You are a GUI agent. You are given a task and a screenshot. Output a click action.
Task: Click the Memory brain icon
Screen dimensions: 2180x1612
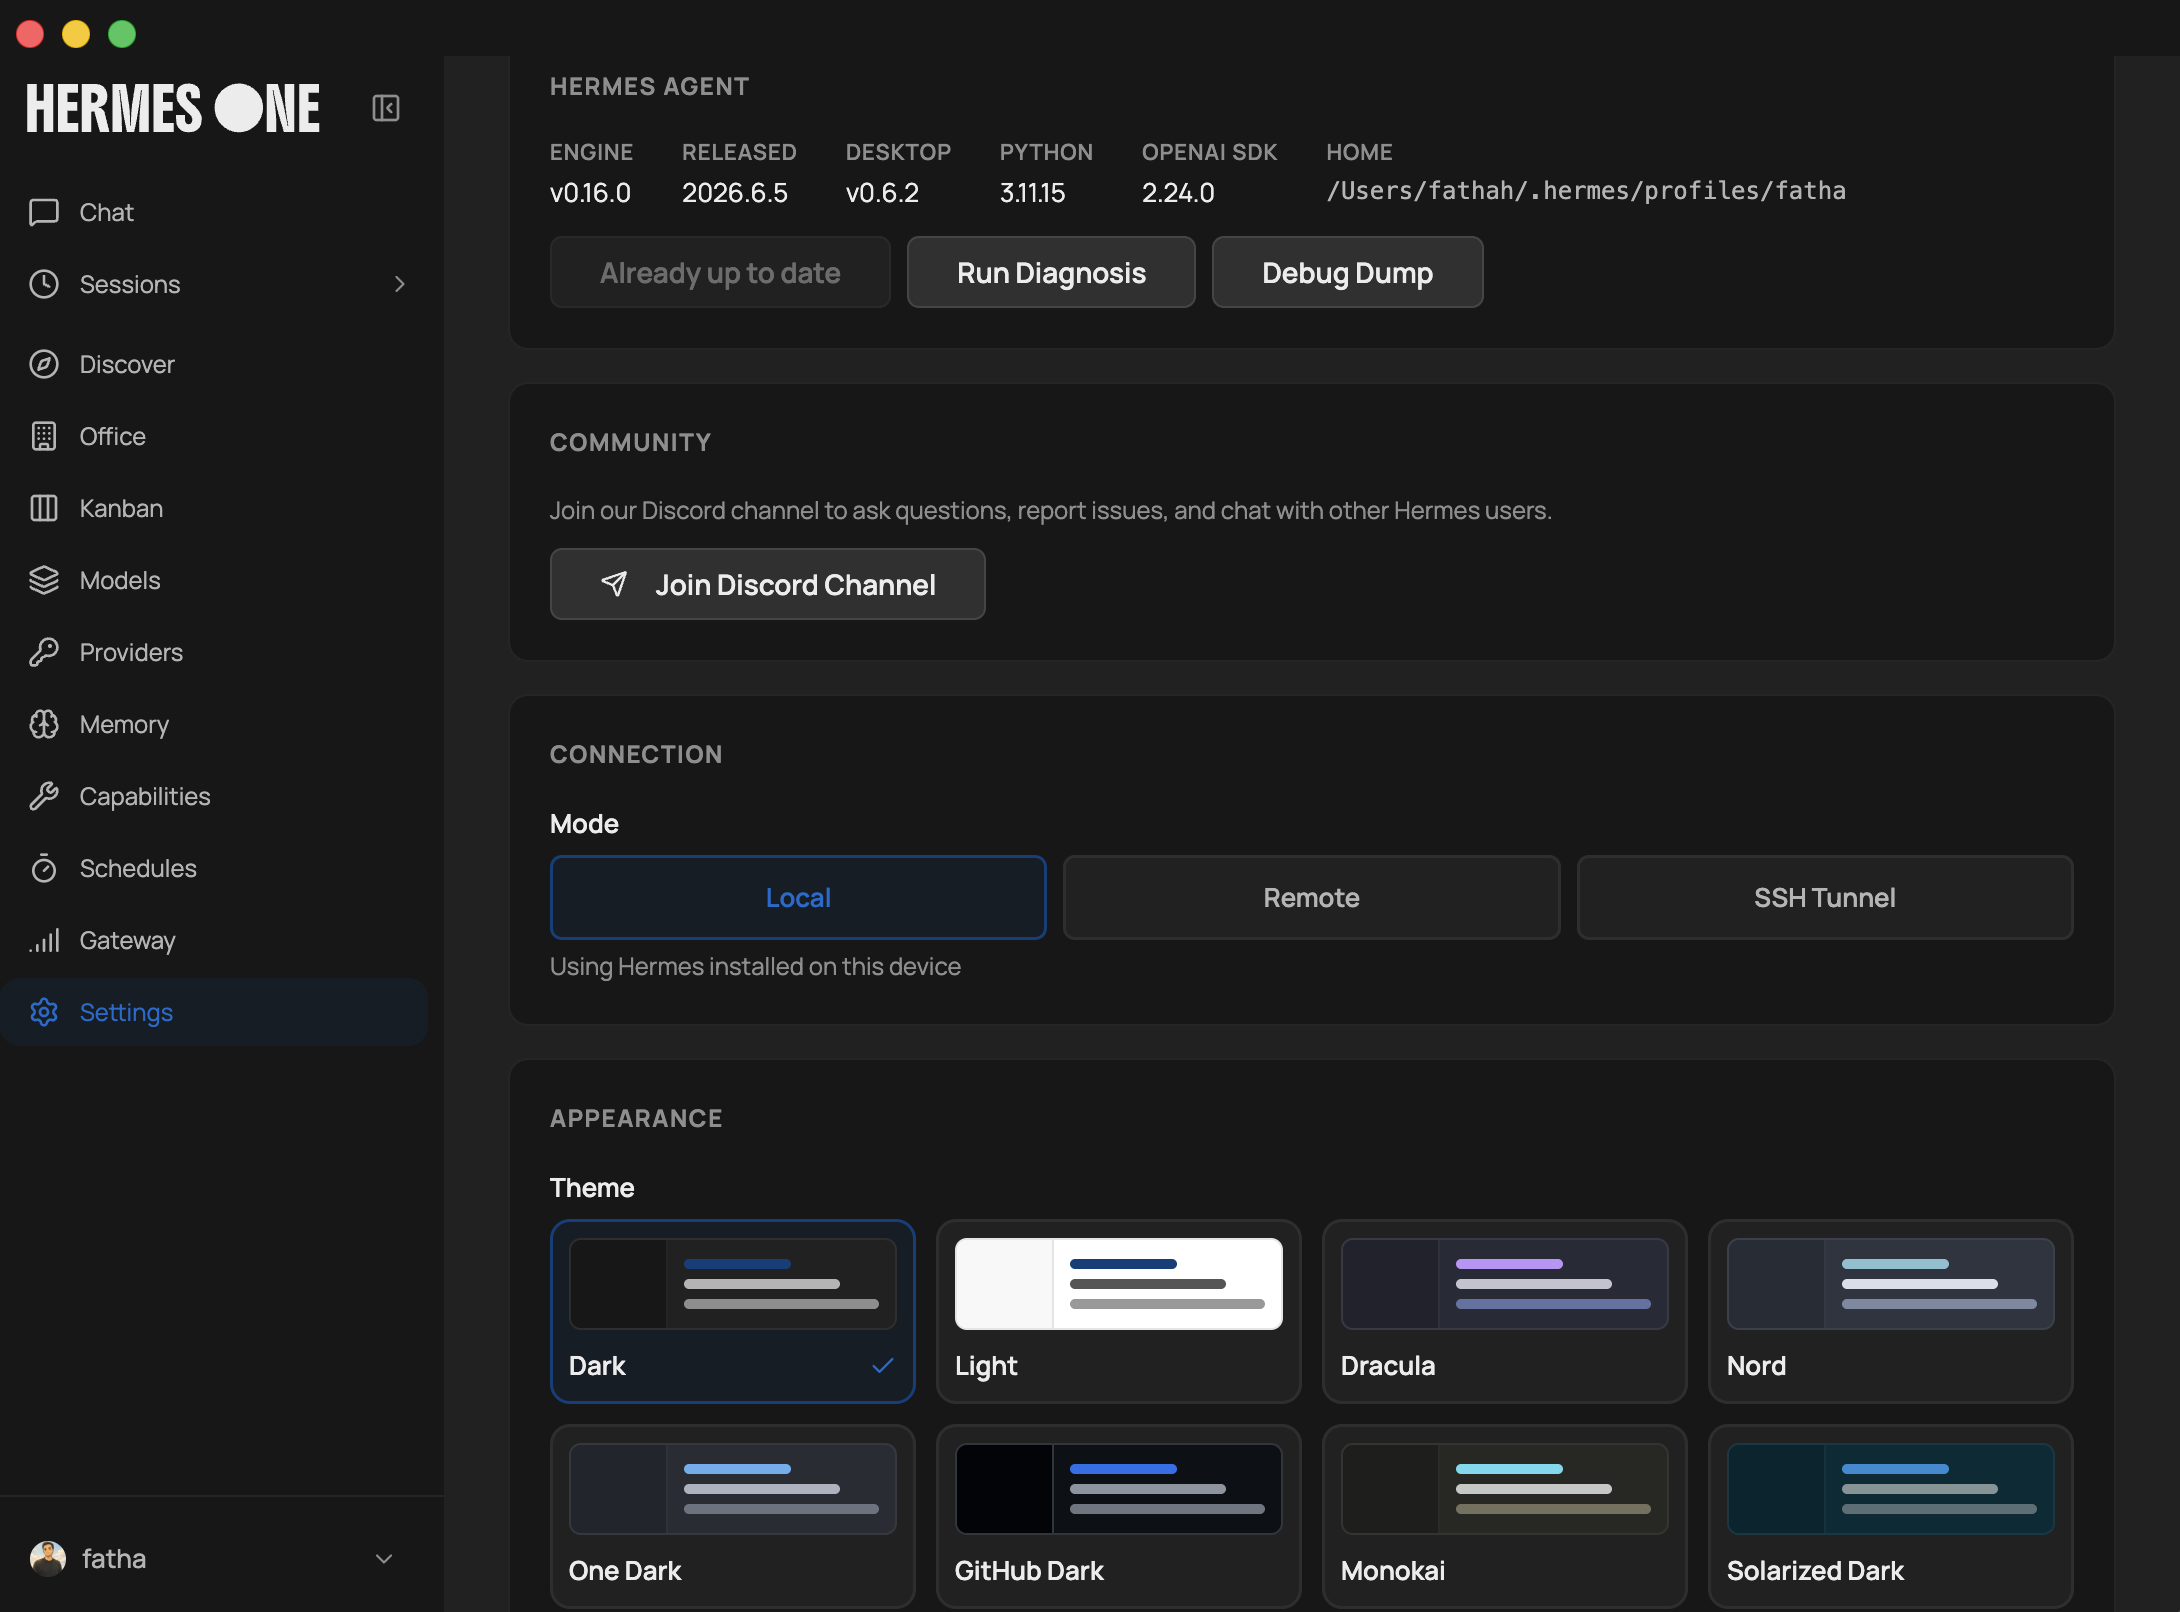coord(44,724)
